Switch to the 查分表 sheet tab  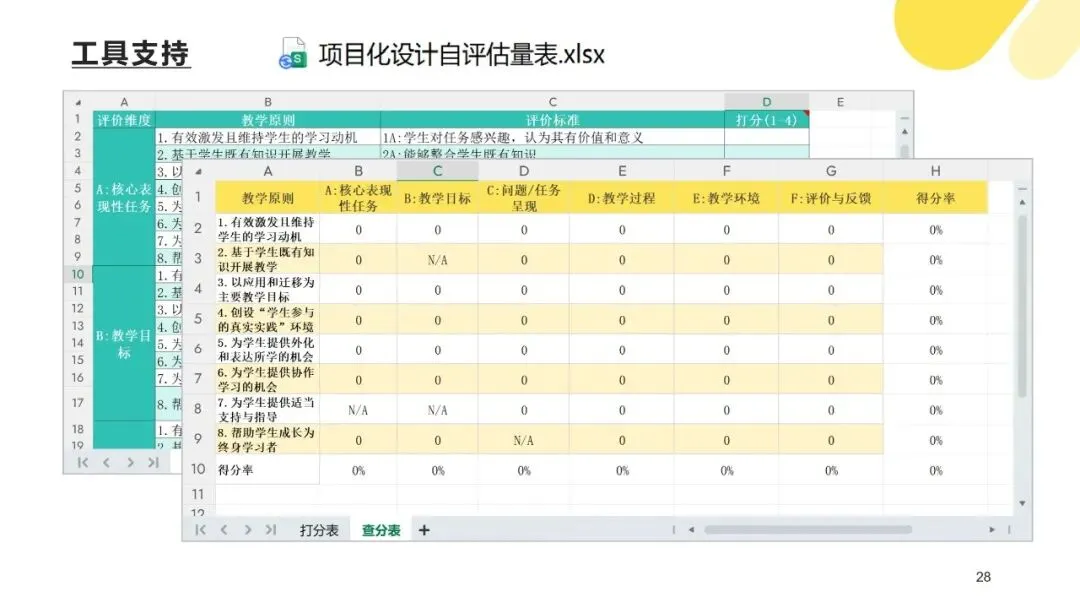(x=381, y=530)
